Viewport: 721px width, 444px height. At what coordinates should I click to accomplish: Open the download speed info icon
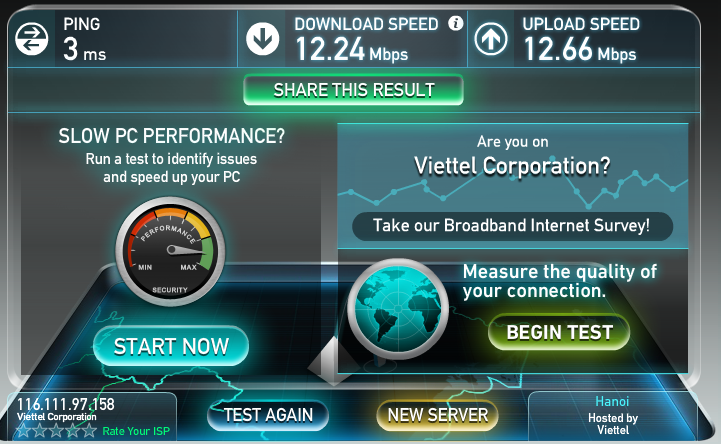455,23
